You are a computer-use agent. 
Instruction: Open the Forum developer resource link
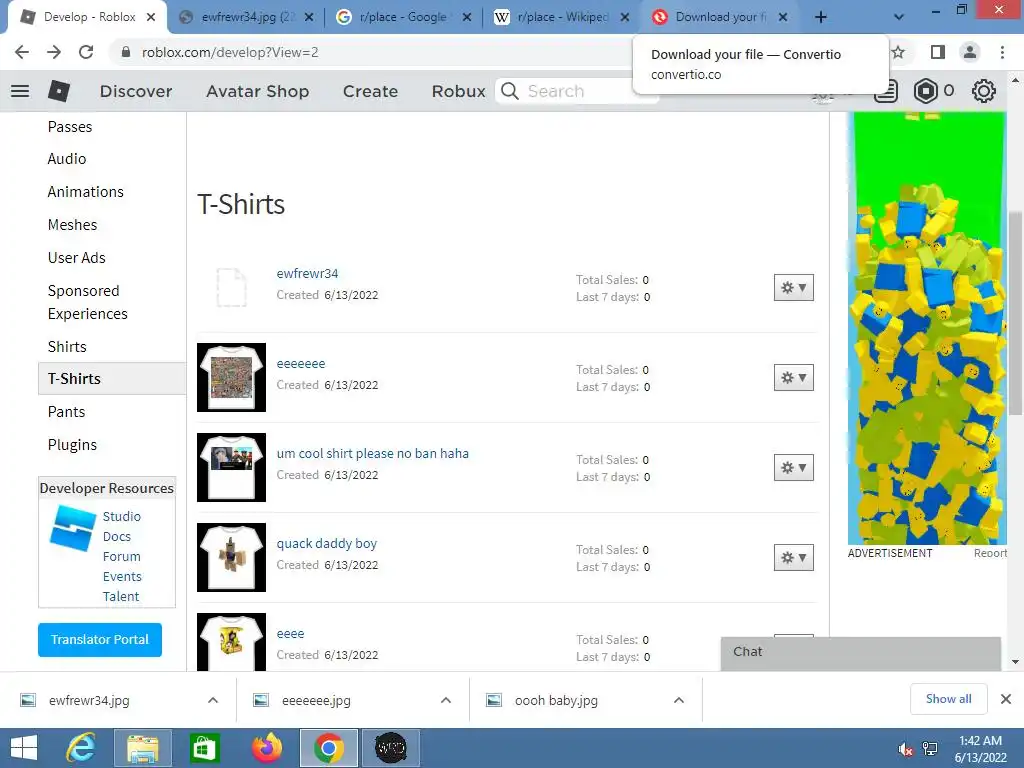pyautogui.click(x=121, y=556)
